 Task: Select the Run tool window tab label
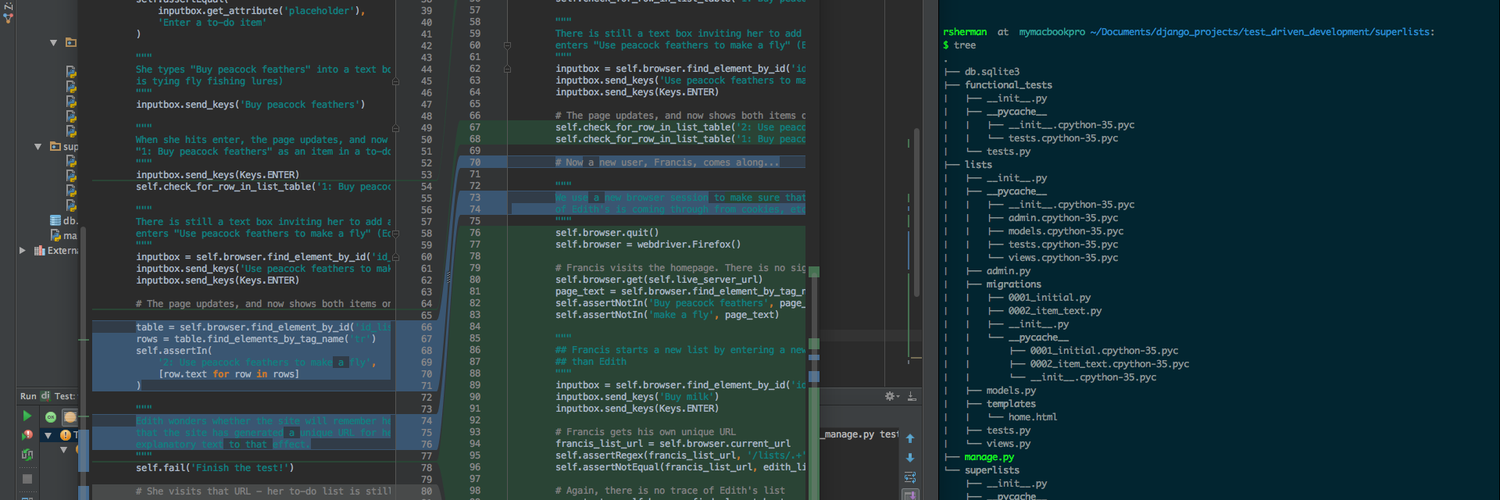coord(28,396)
